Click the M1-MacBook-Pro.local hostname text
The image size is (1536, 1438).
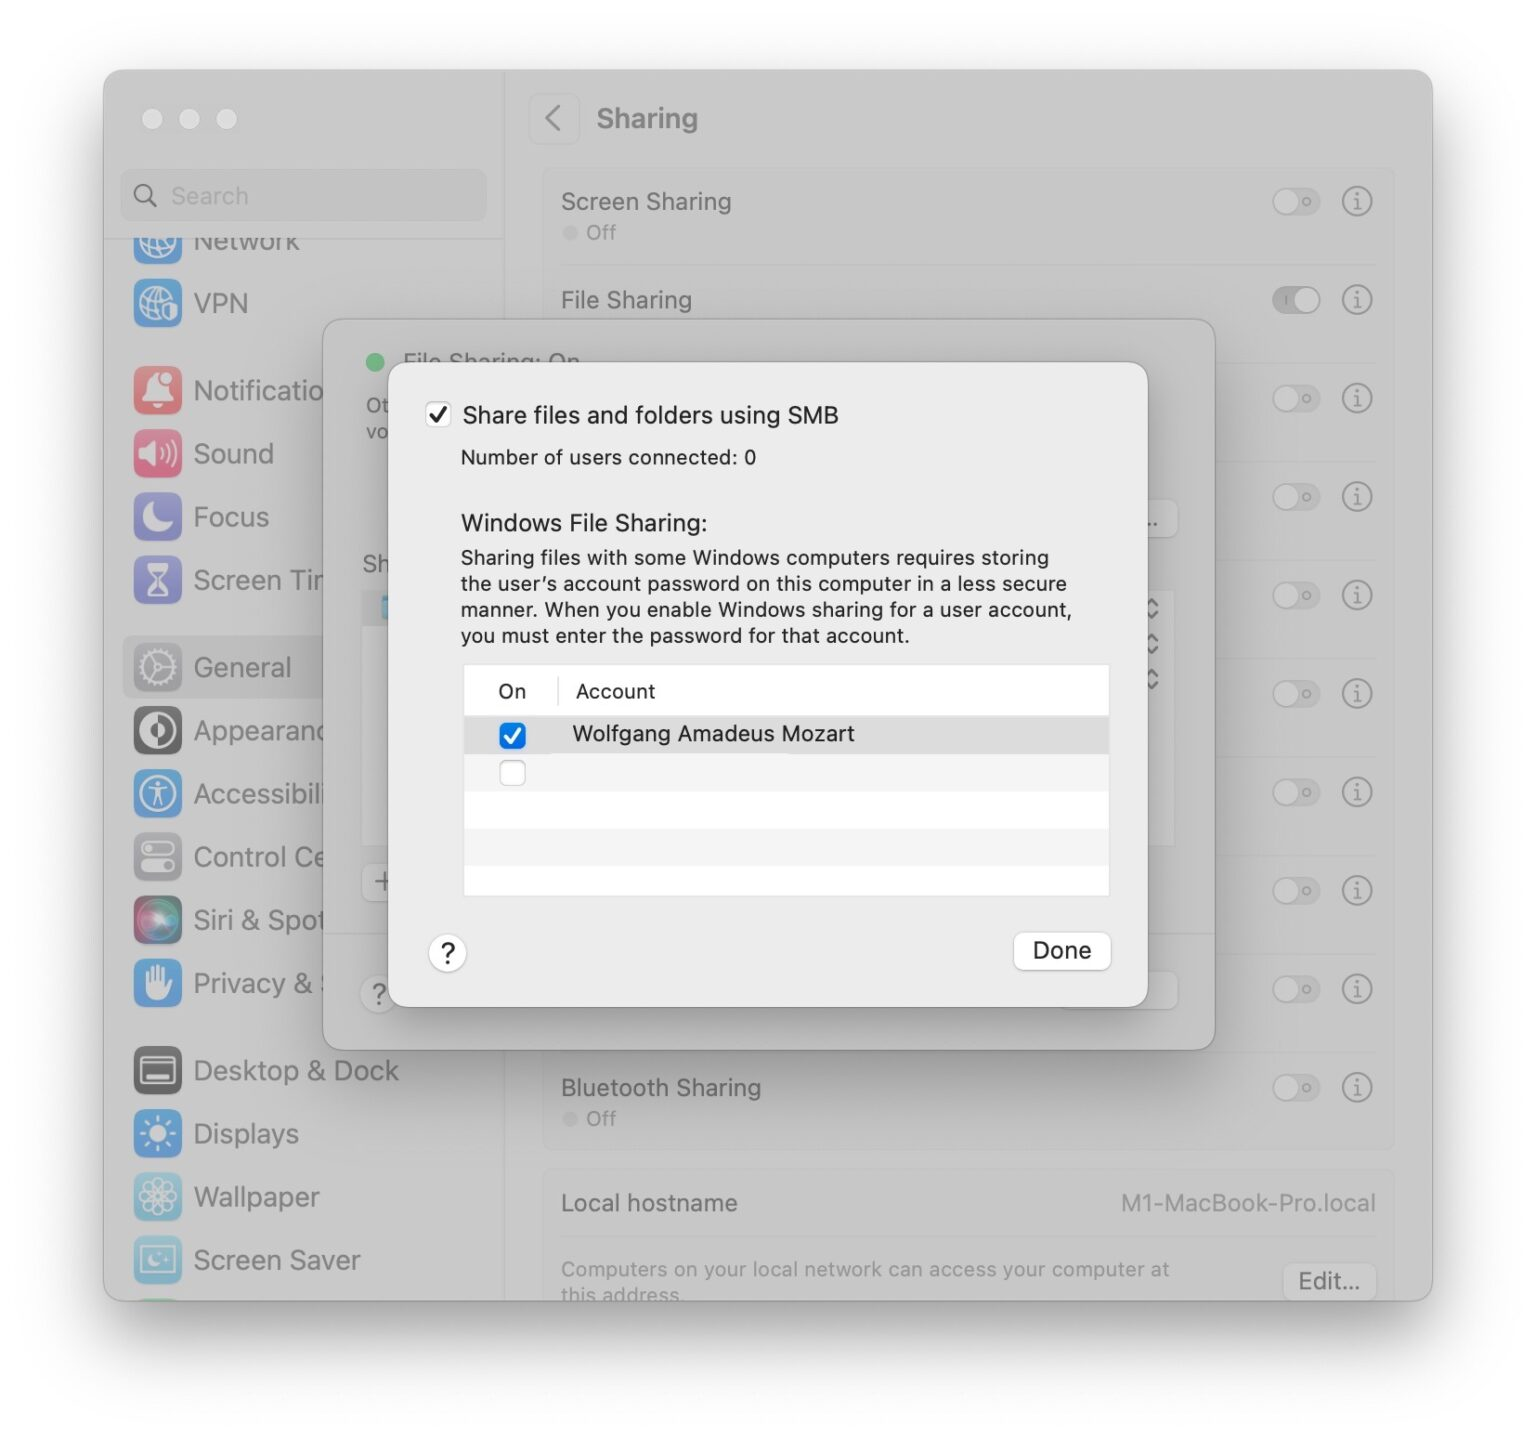(x=1247, y=1203)
